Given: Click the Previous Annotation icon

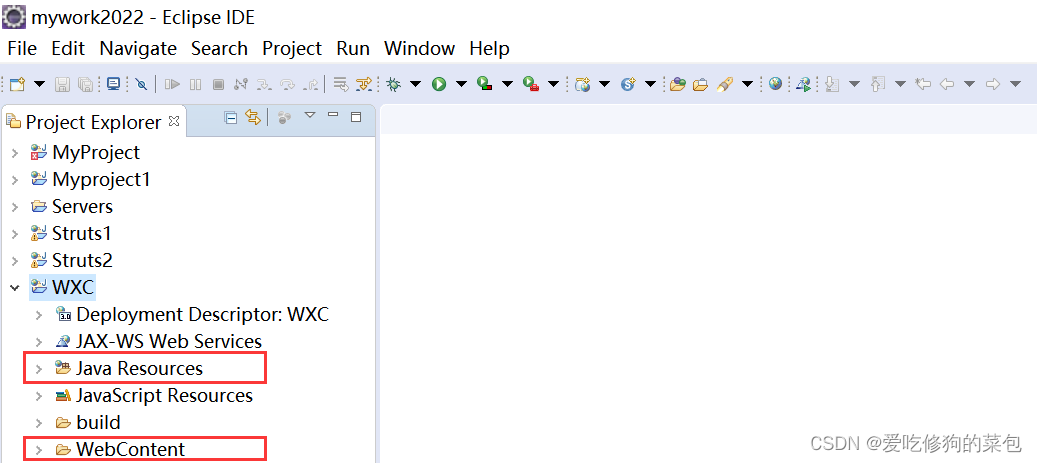Looking at the screenshot, I should (x=878, y=84).
